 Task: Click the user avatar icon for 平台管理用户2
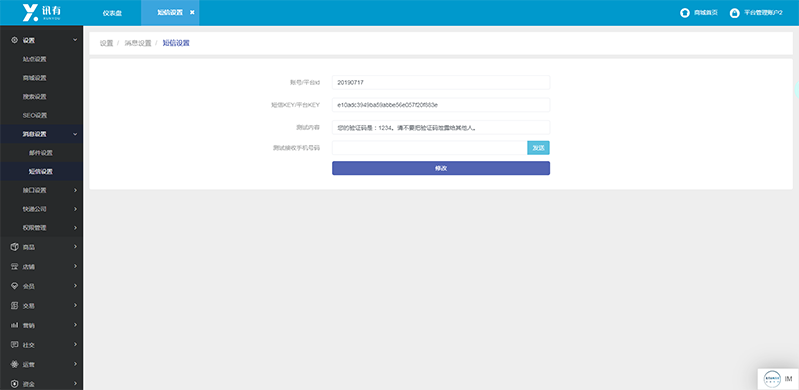[735, 13]
